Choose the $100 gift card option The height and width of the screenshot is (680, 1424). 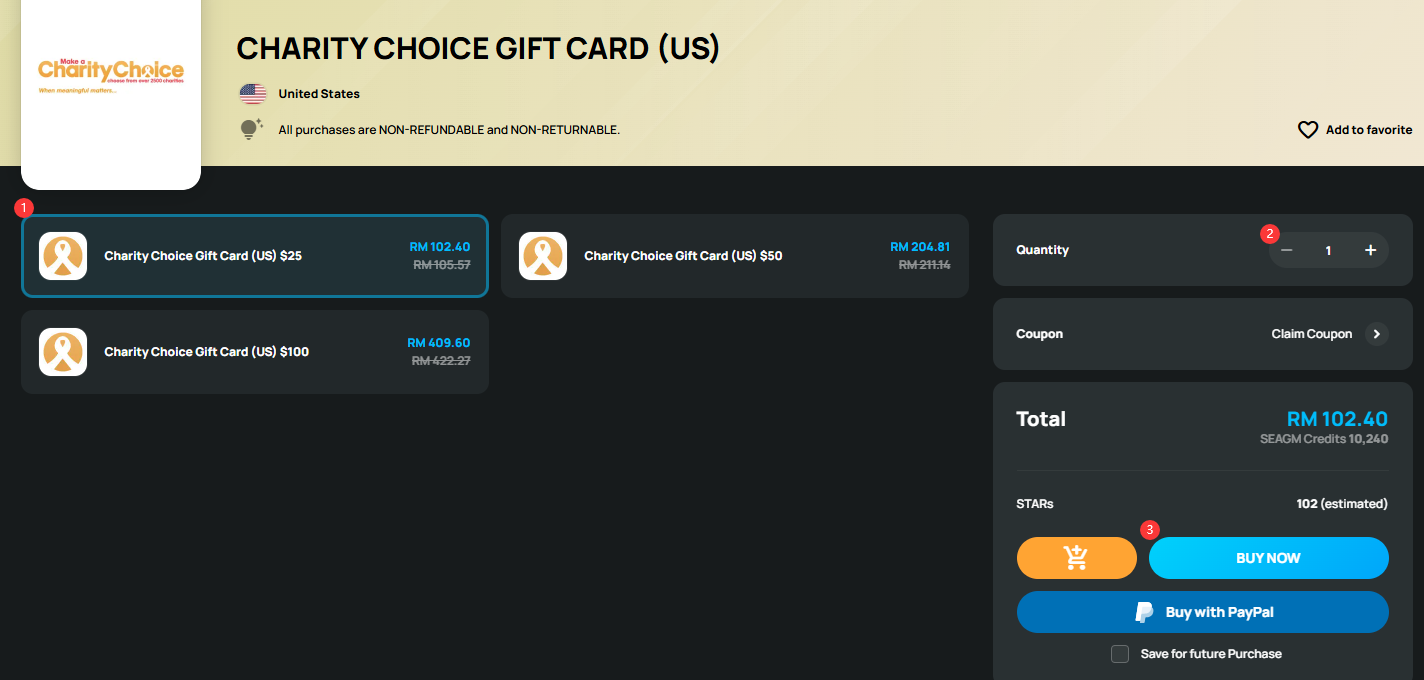point(255,352)
